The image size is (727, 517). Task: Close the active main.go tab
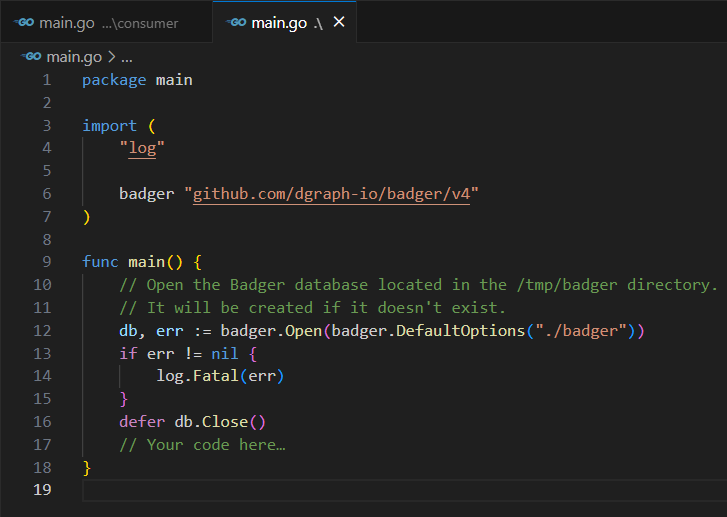339,22
